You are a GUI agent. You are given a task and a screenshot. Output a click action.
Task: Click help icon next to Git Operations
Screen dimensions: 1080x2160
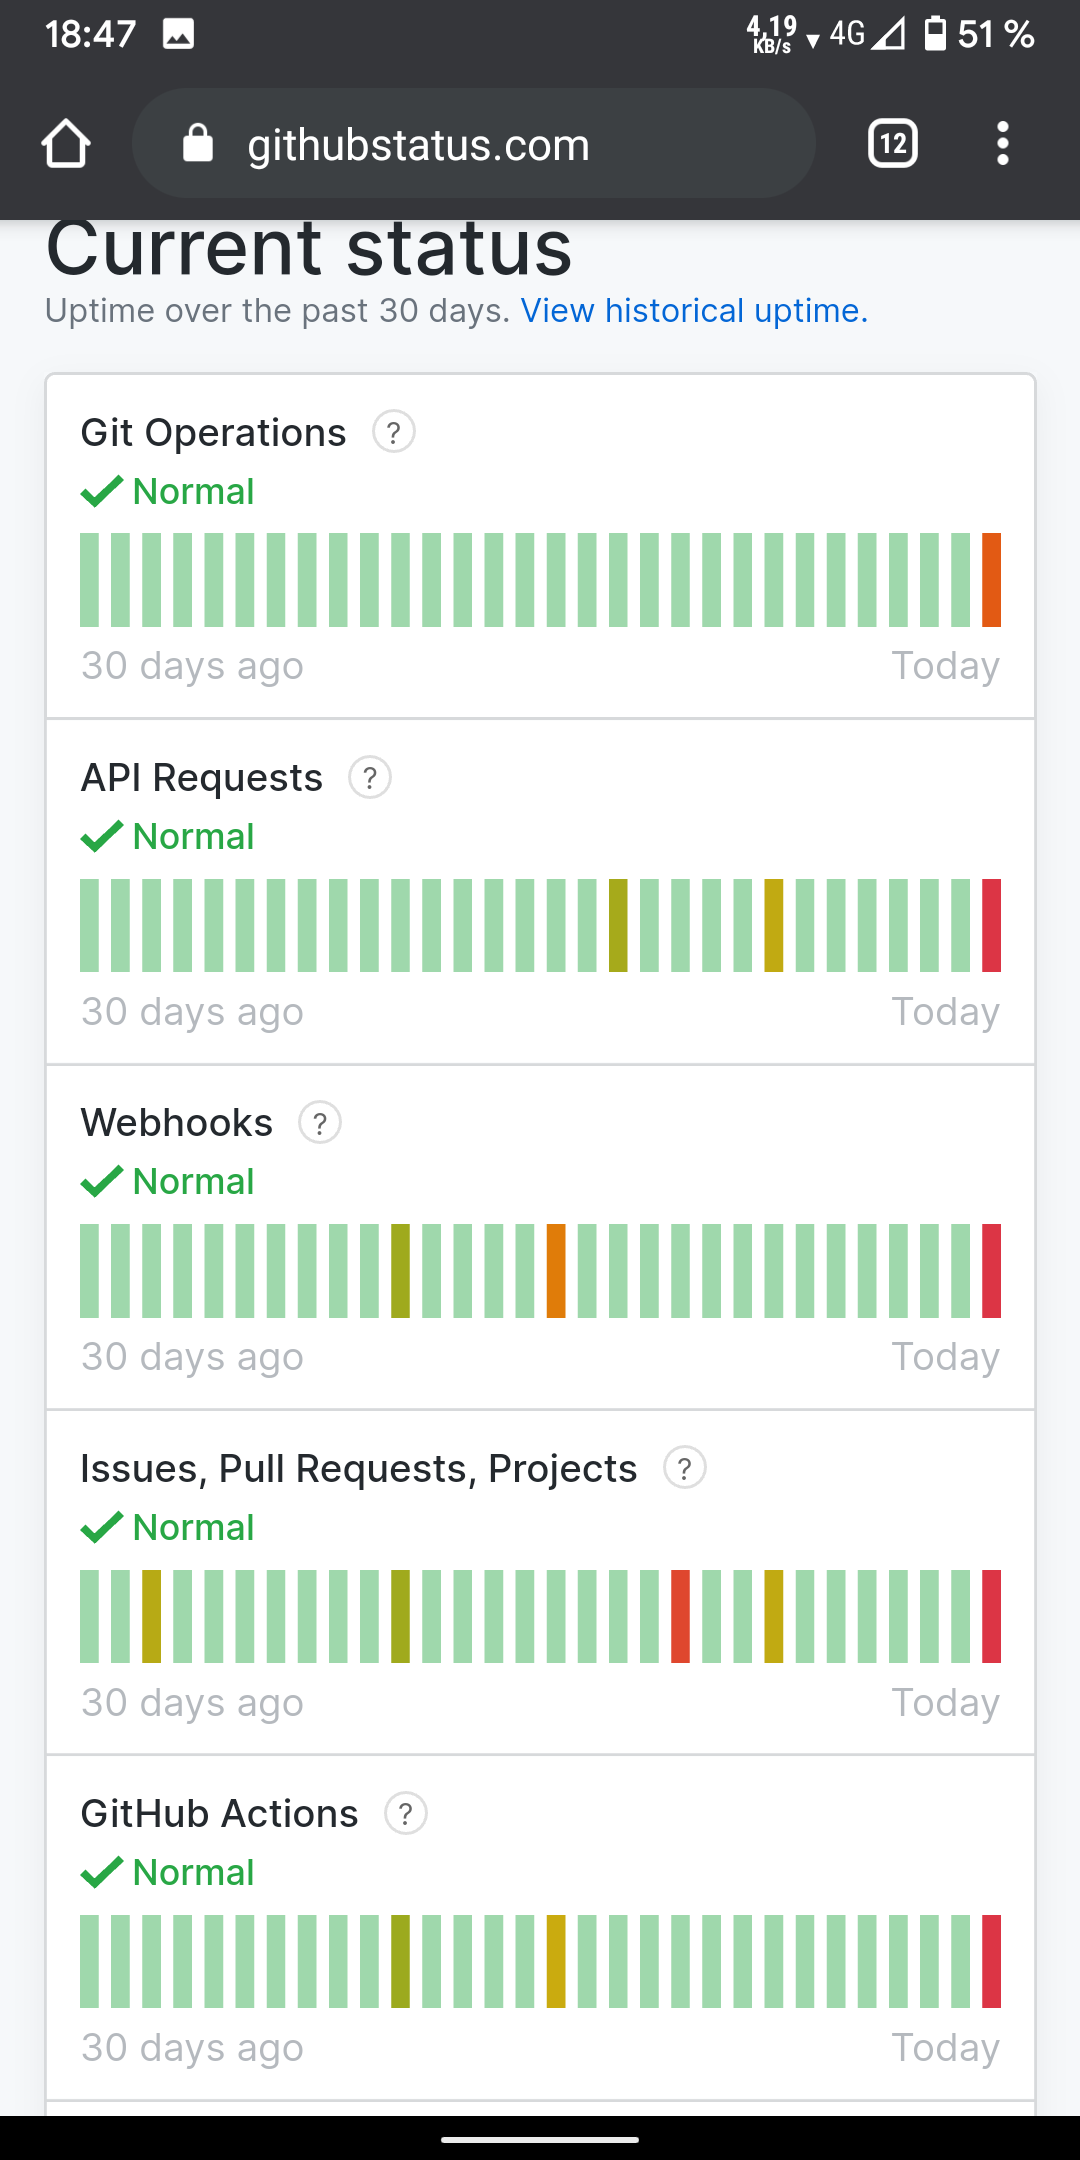tap(394, 432)
